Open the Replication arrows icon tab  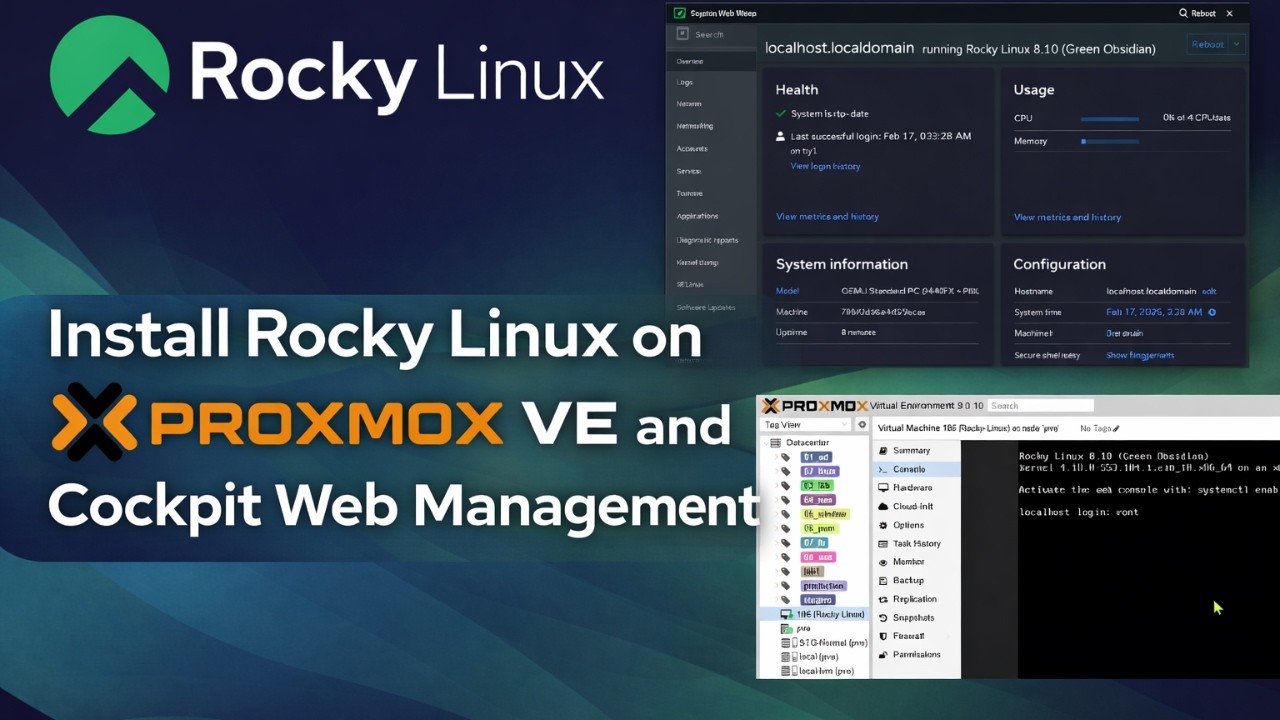tap(883, 599)
